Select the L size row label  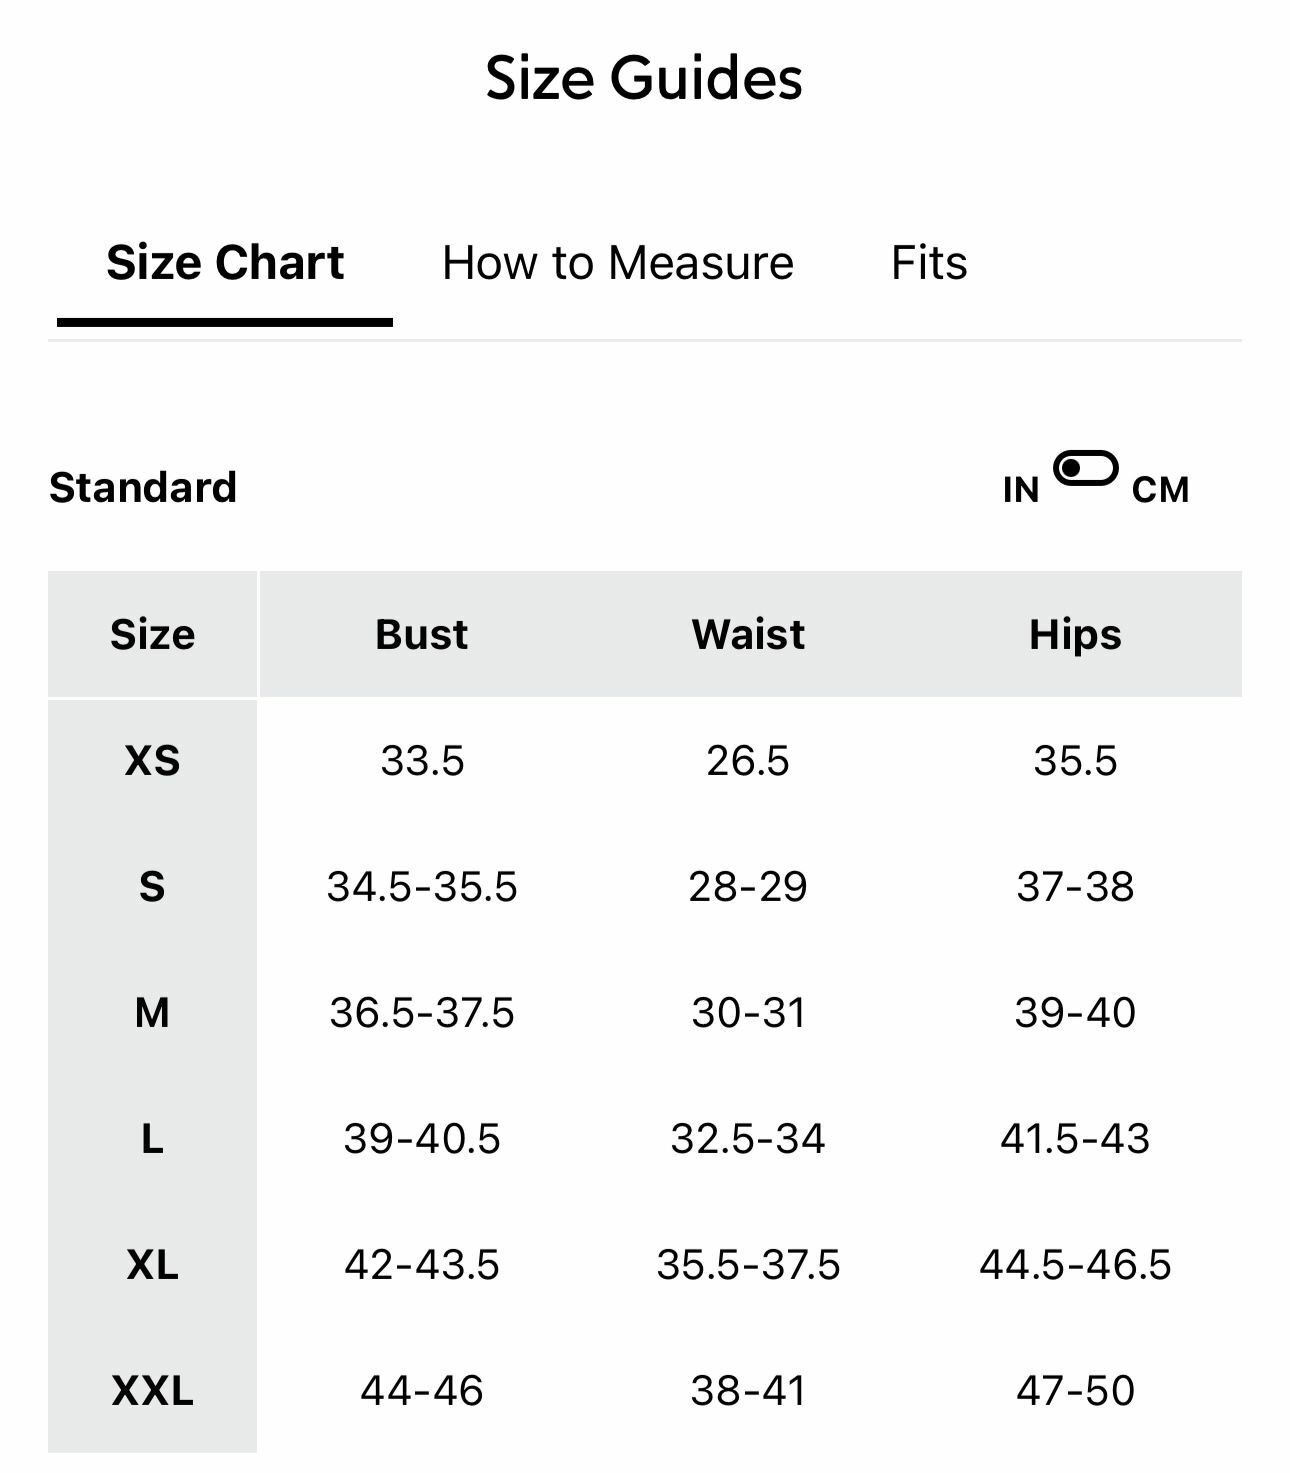pyautogui.click(x=152, y=1139)
